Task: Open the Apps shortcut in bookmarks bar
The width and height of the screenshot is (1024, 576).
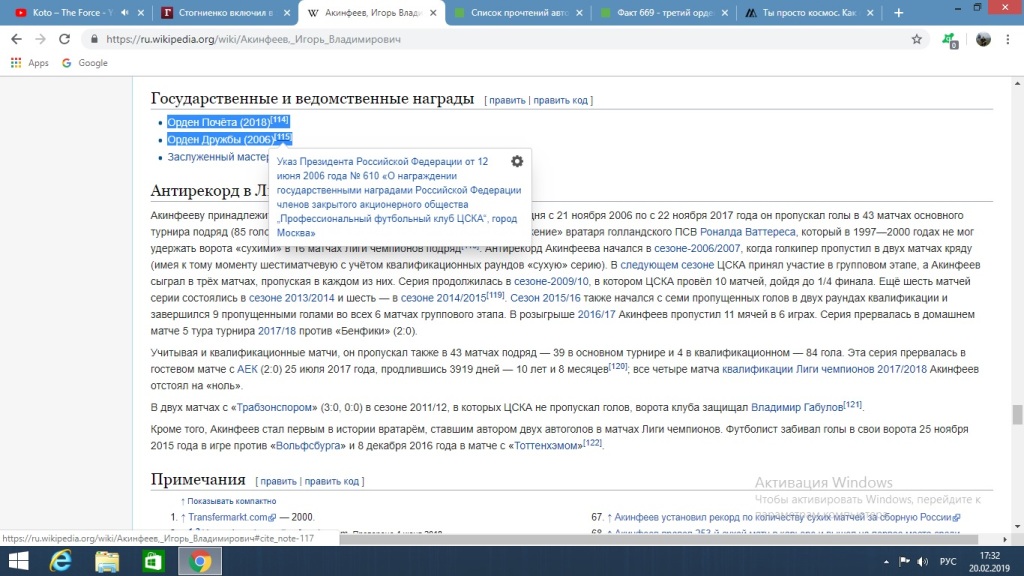Action: coord(30,63)
